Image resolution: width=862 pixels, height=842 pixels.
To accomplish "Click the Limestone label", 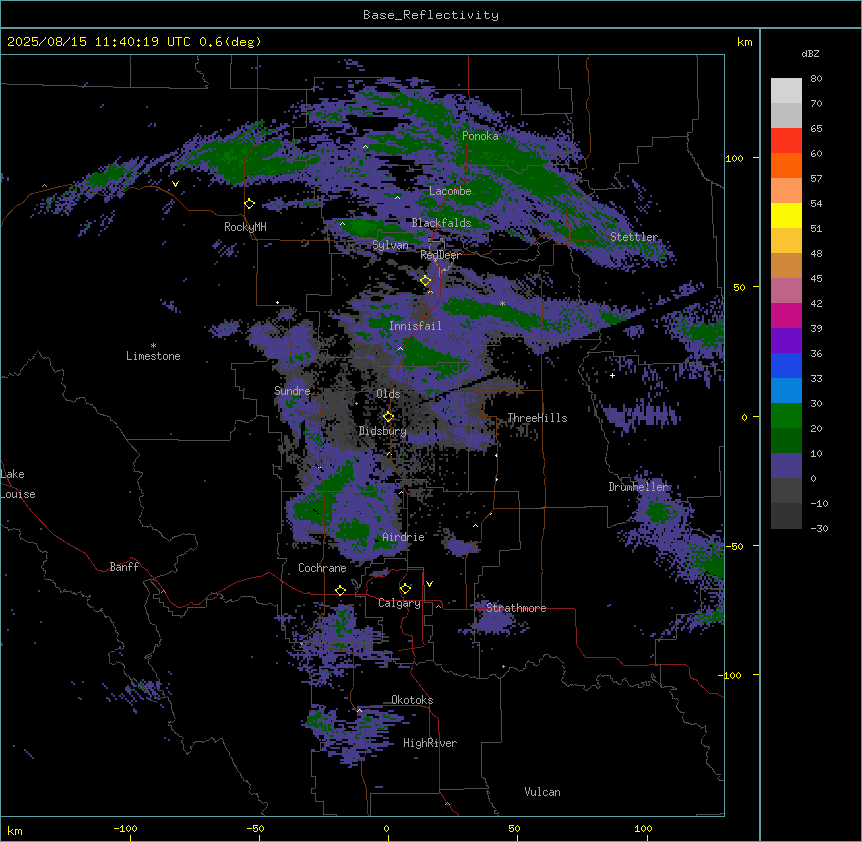I will coord(153,356).
